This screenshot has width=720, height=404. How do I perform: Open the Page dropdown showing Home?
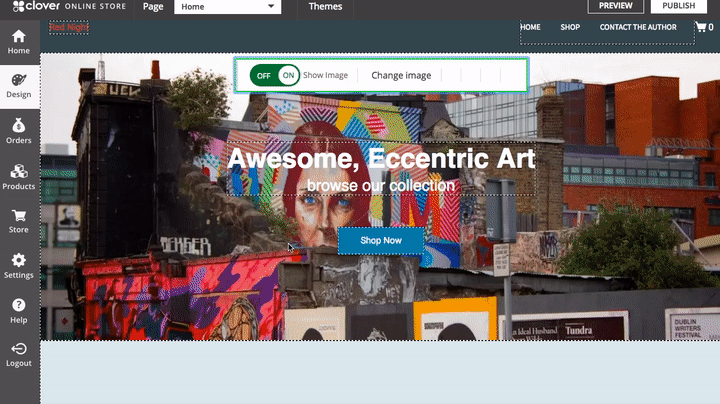tap(227, 6)
